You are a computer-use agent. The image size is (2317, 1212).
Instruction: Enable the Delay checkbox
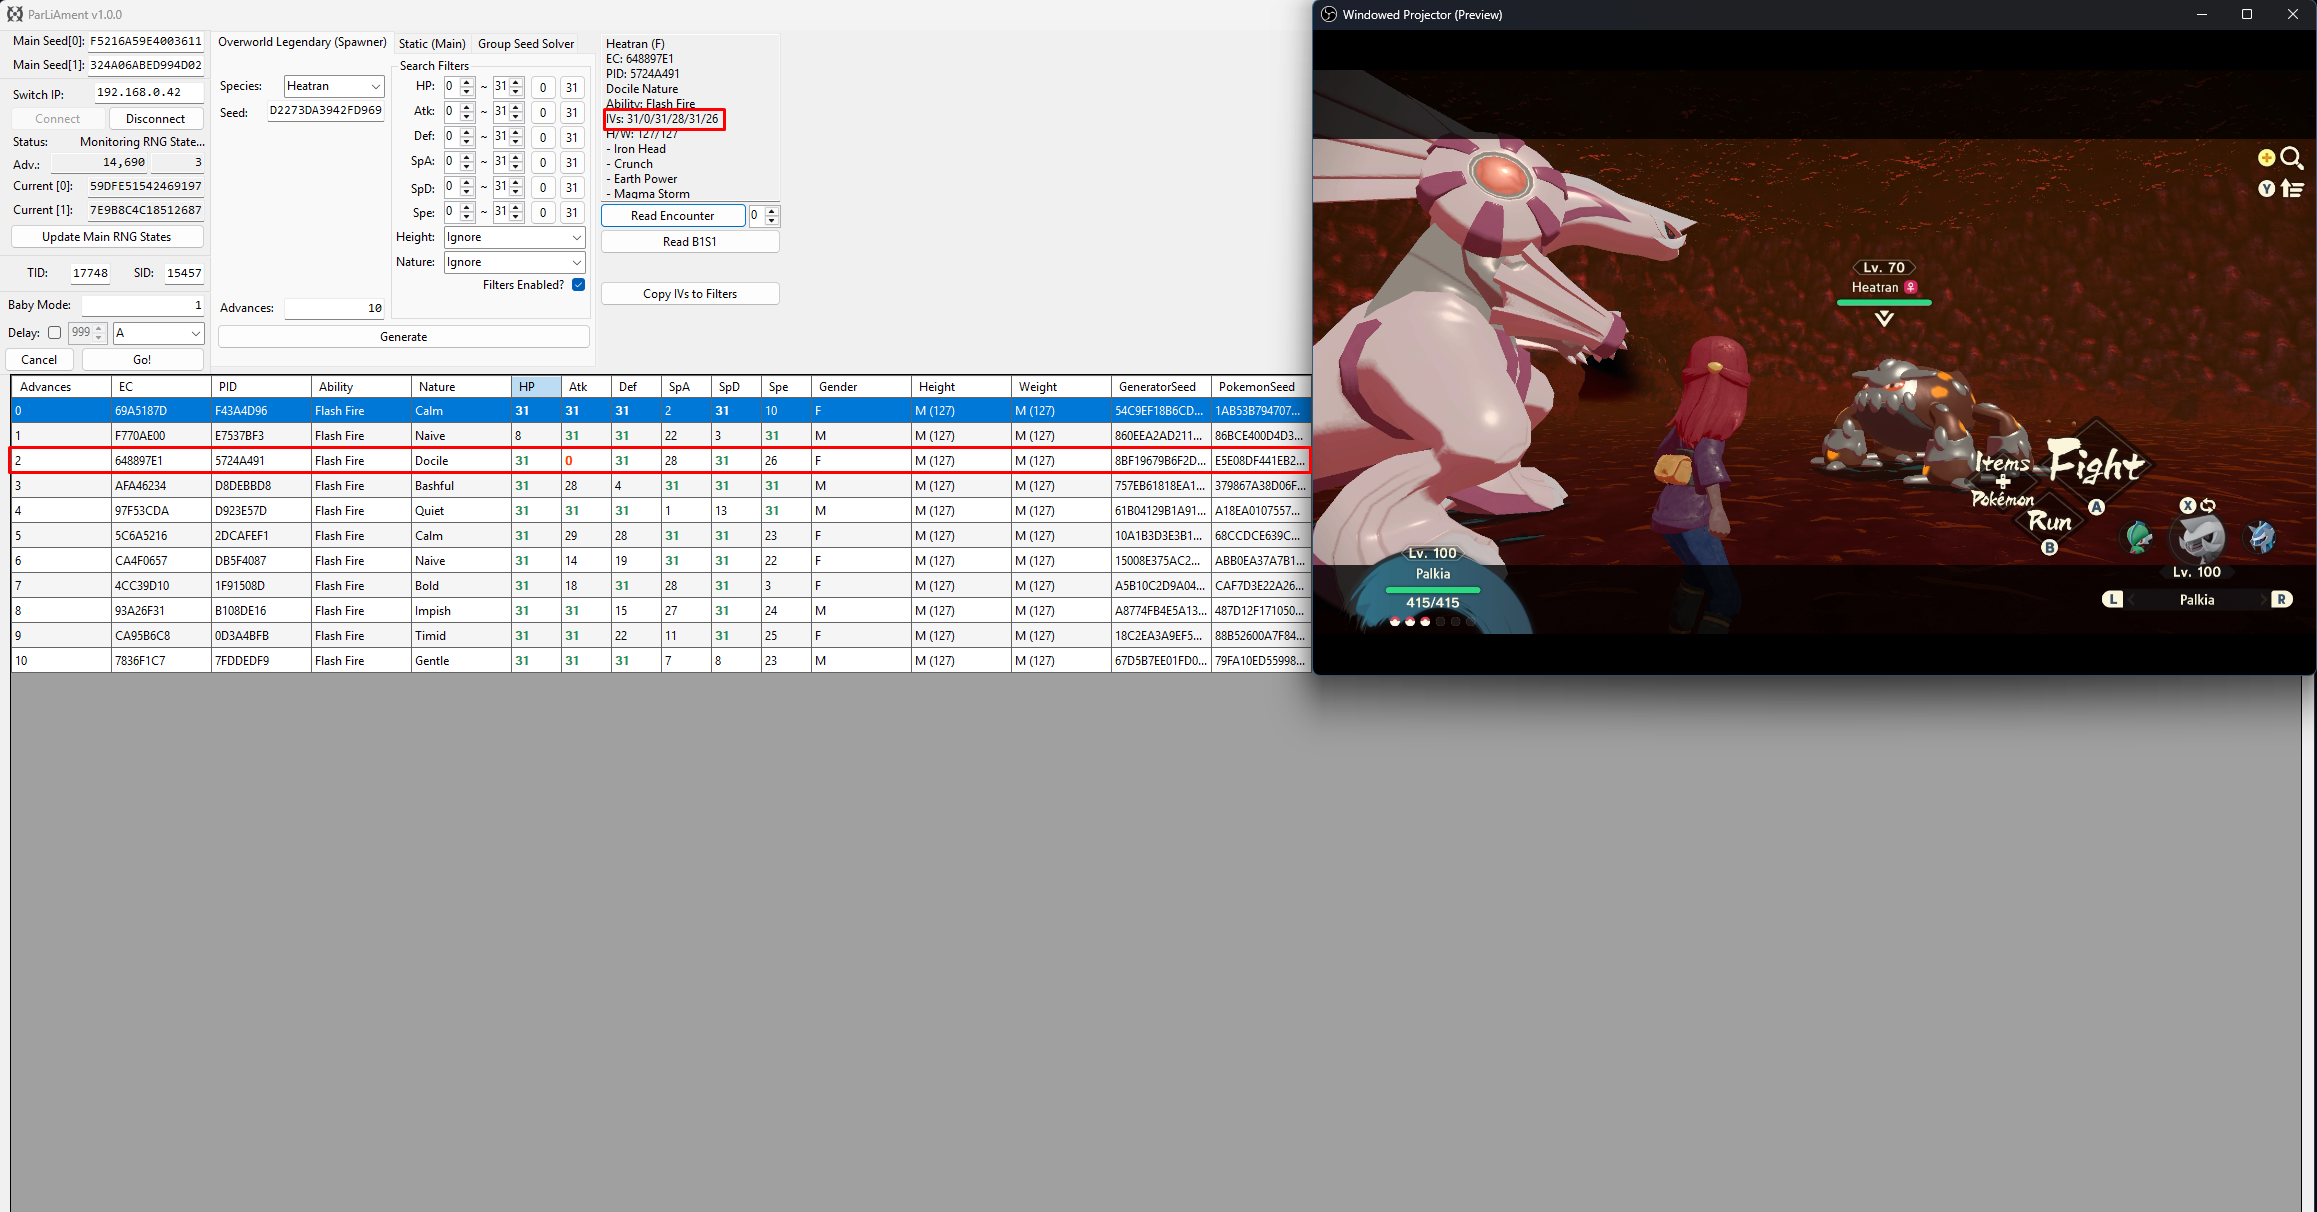tap(54, 333)
